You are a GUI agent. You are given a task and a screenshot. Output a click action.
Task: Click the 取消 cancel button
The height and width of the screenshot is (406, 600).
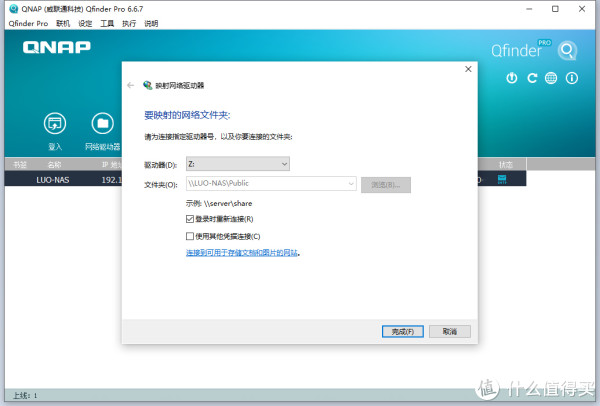[447, 331]
